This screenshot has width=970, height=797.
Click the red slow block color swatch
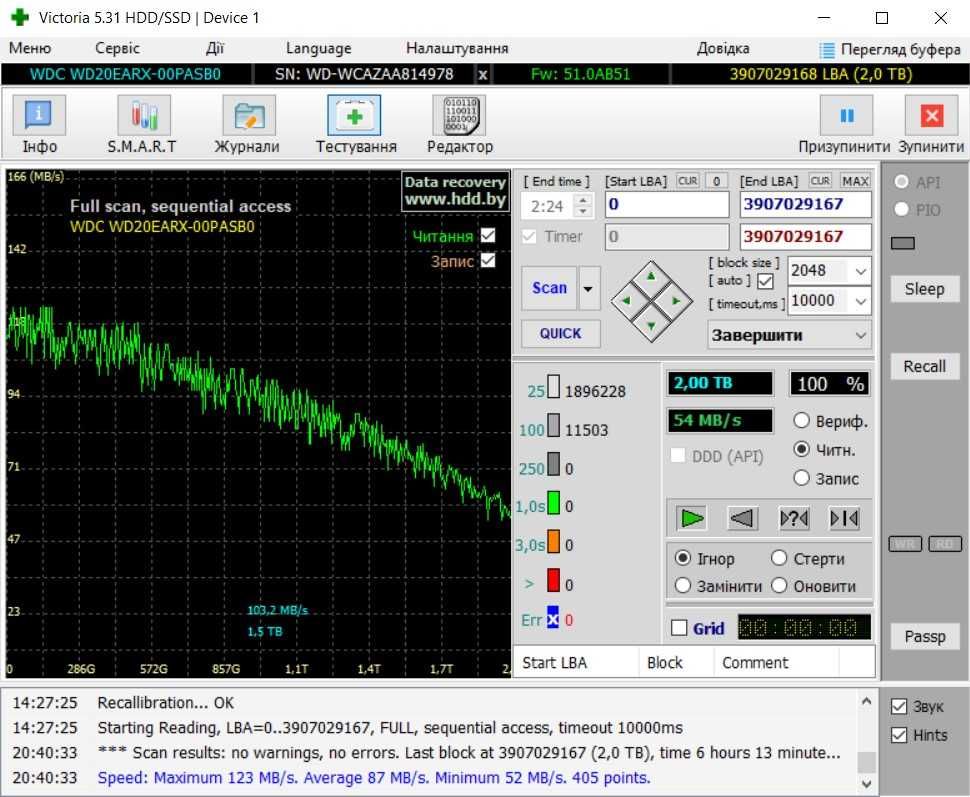pos(554,580)
